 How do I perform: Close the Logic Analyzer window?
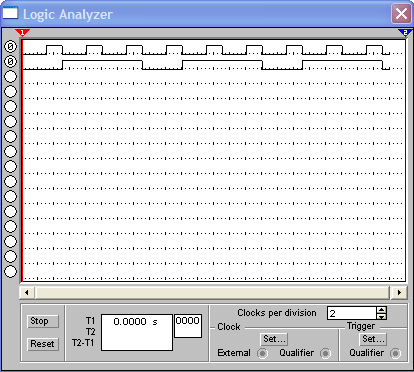pos(401,14)
